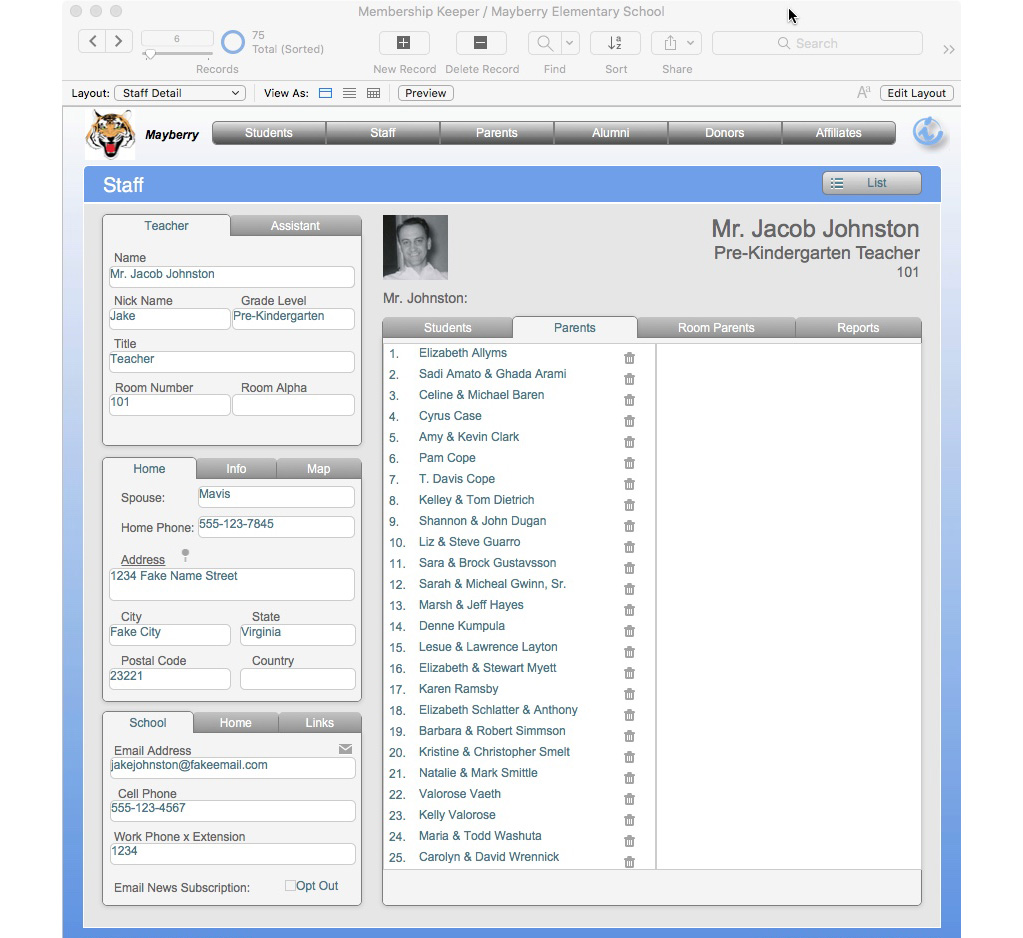Switch to the Reports tab
Screen dimensions: 1023x938
[858, 328]
